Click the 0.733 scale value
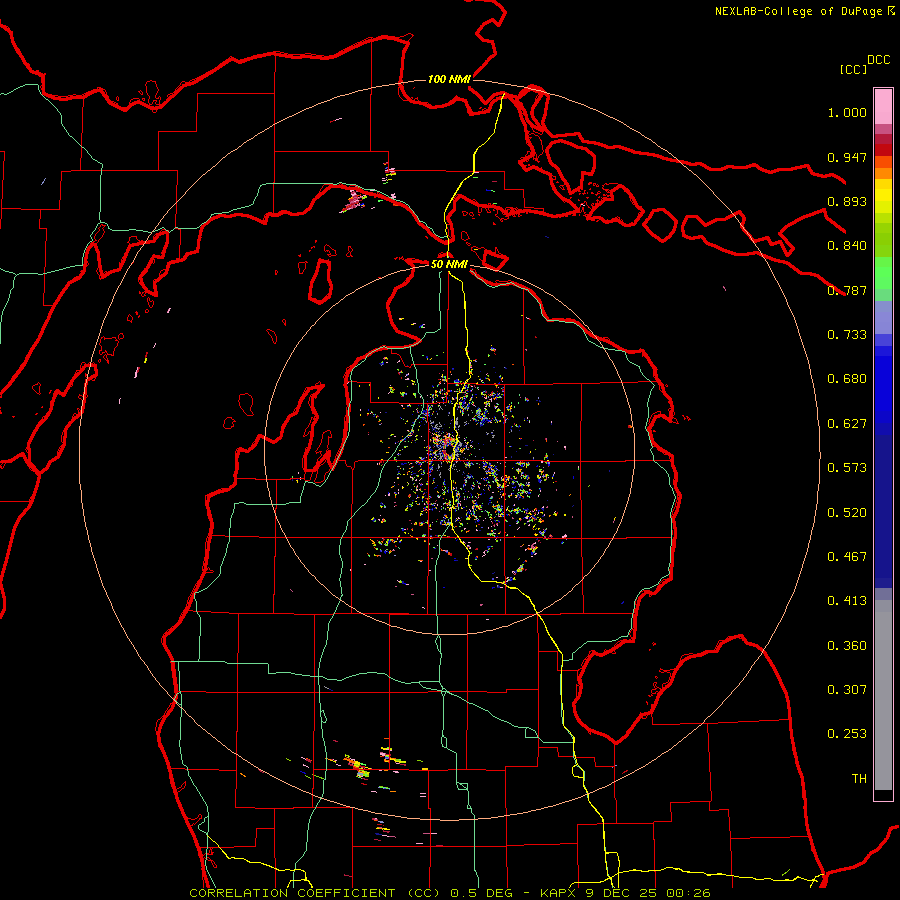The width and height of the screenshot is (900, 900). tap(847, 335)
